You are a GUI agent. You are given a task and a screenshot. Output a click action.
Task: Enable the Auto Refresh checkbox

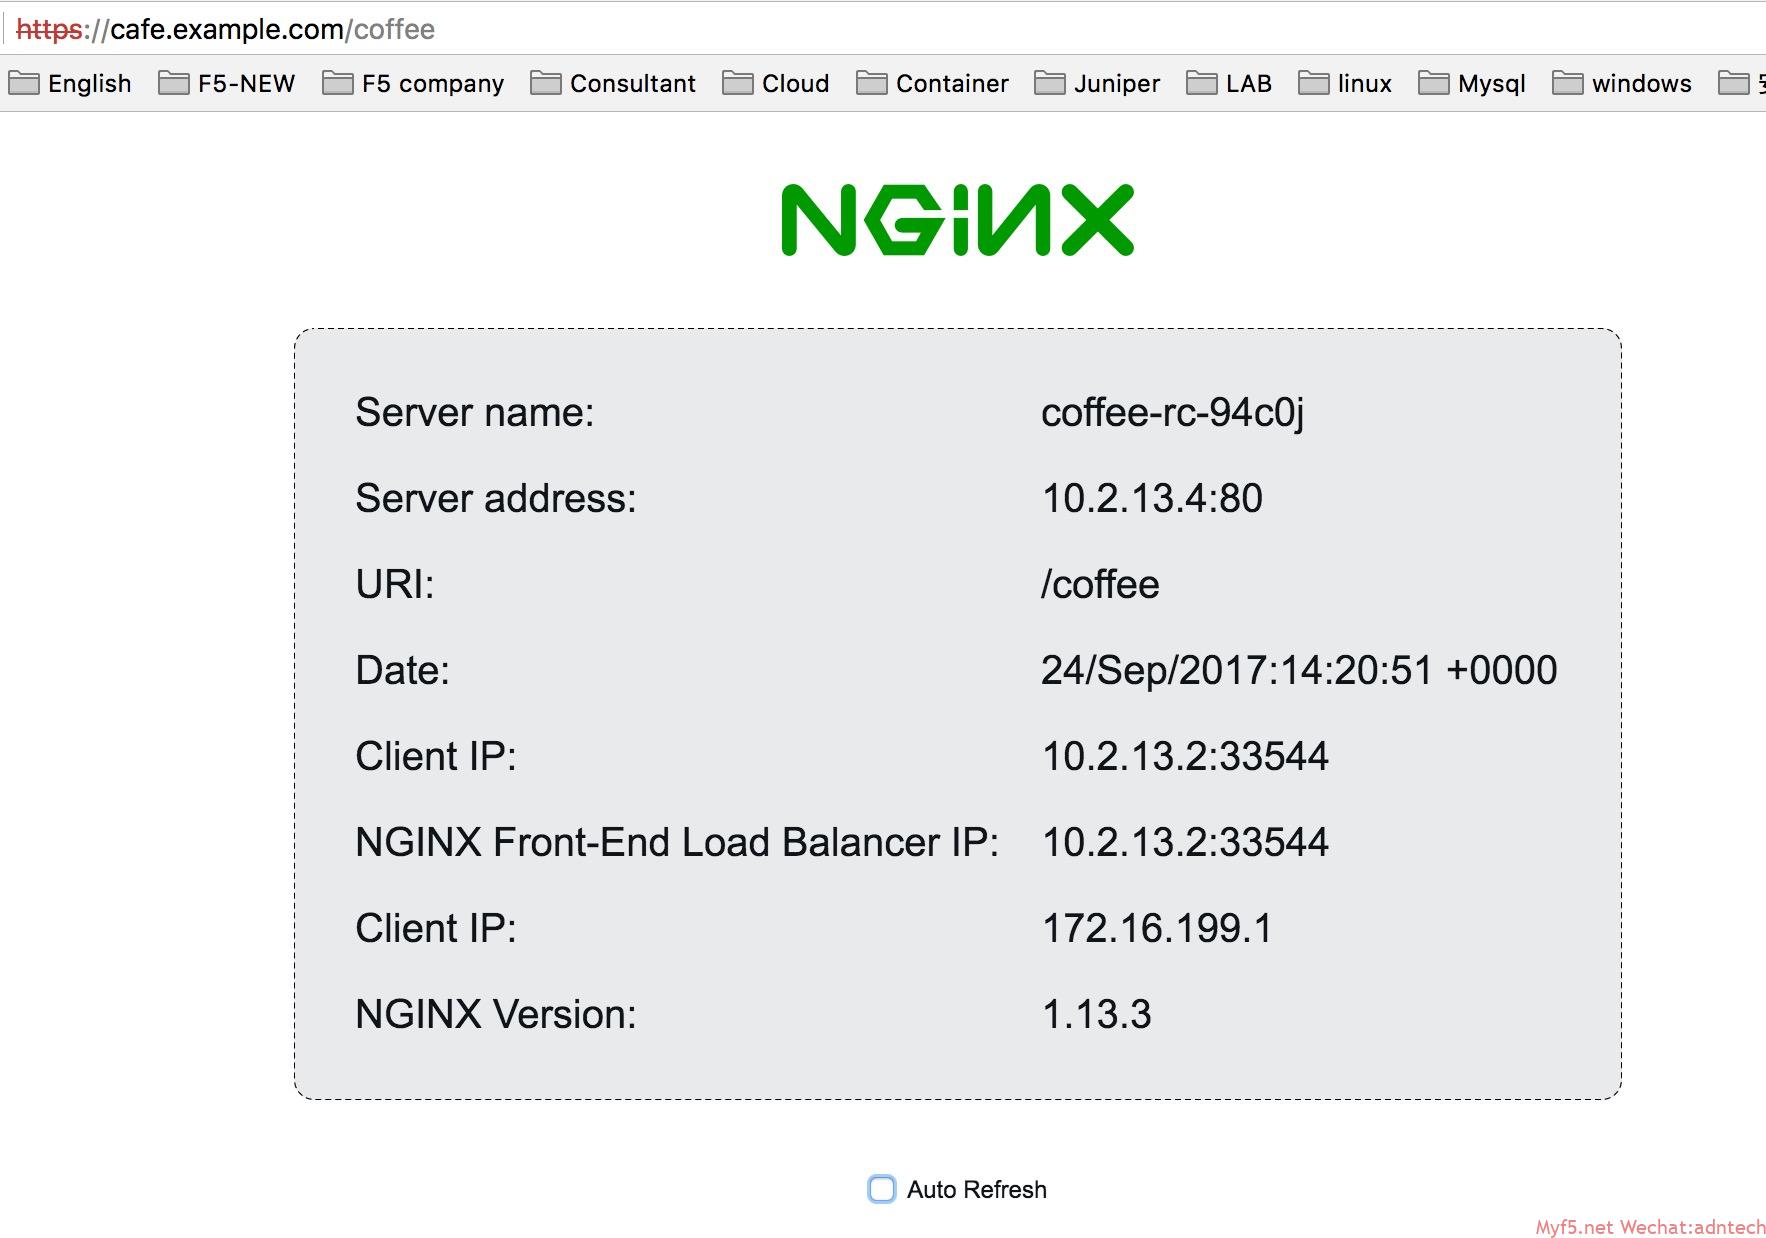(x=881, y=1189)
